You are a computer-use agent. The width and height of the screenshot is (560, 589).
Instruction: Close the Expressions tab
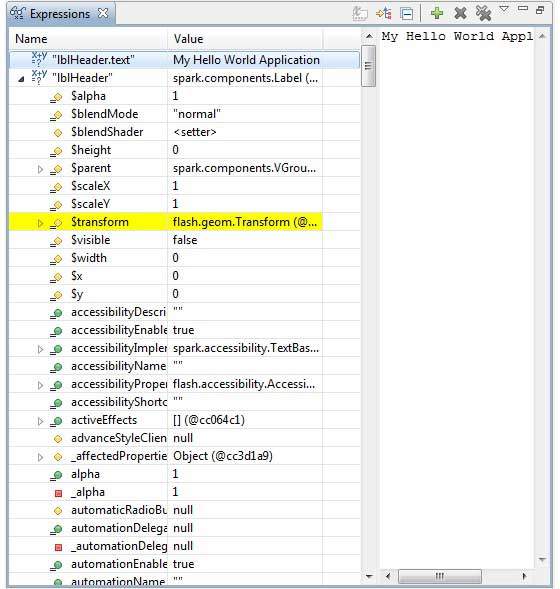[103, 13]
